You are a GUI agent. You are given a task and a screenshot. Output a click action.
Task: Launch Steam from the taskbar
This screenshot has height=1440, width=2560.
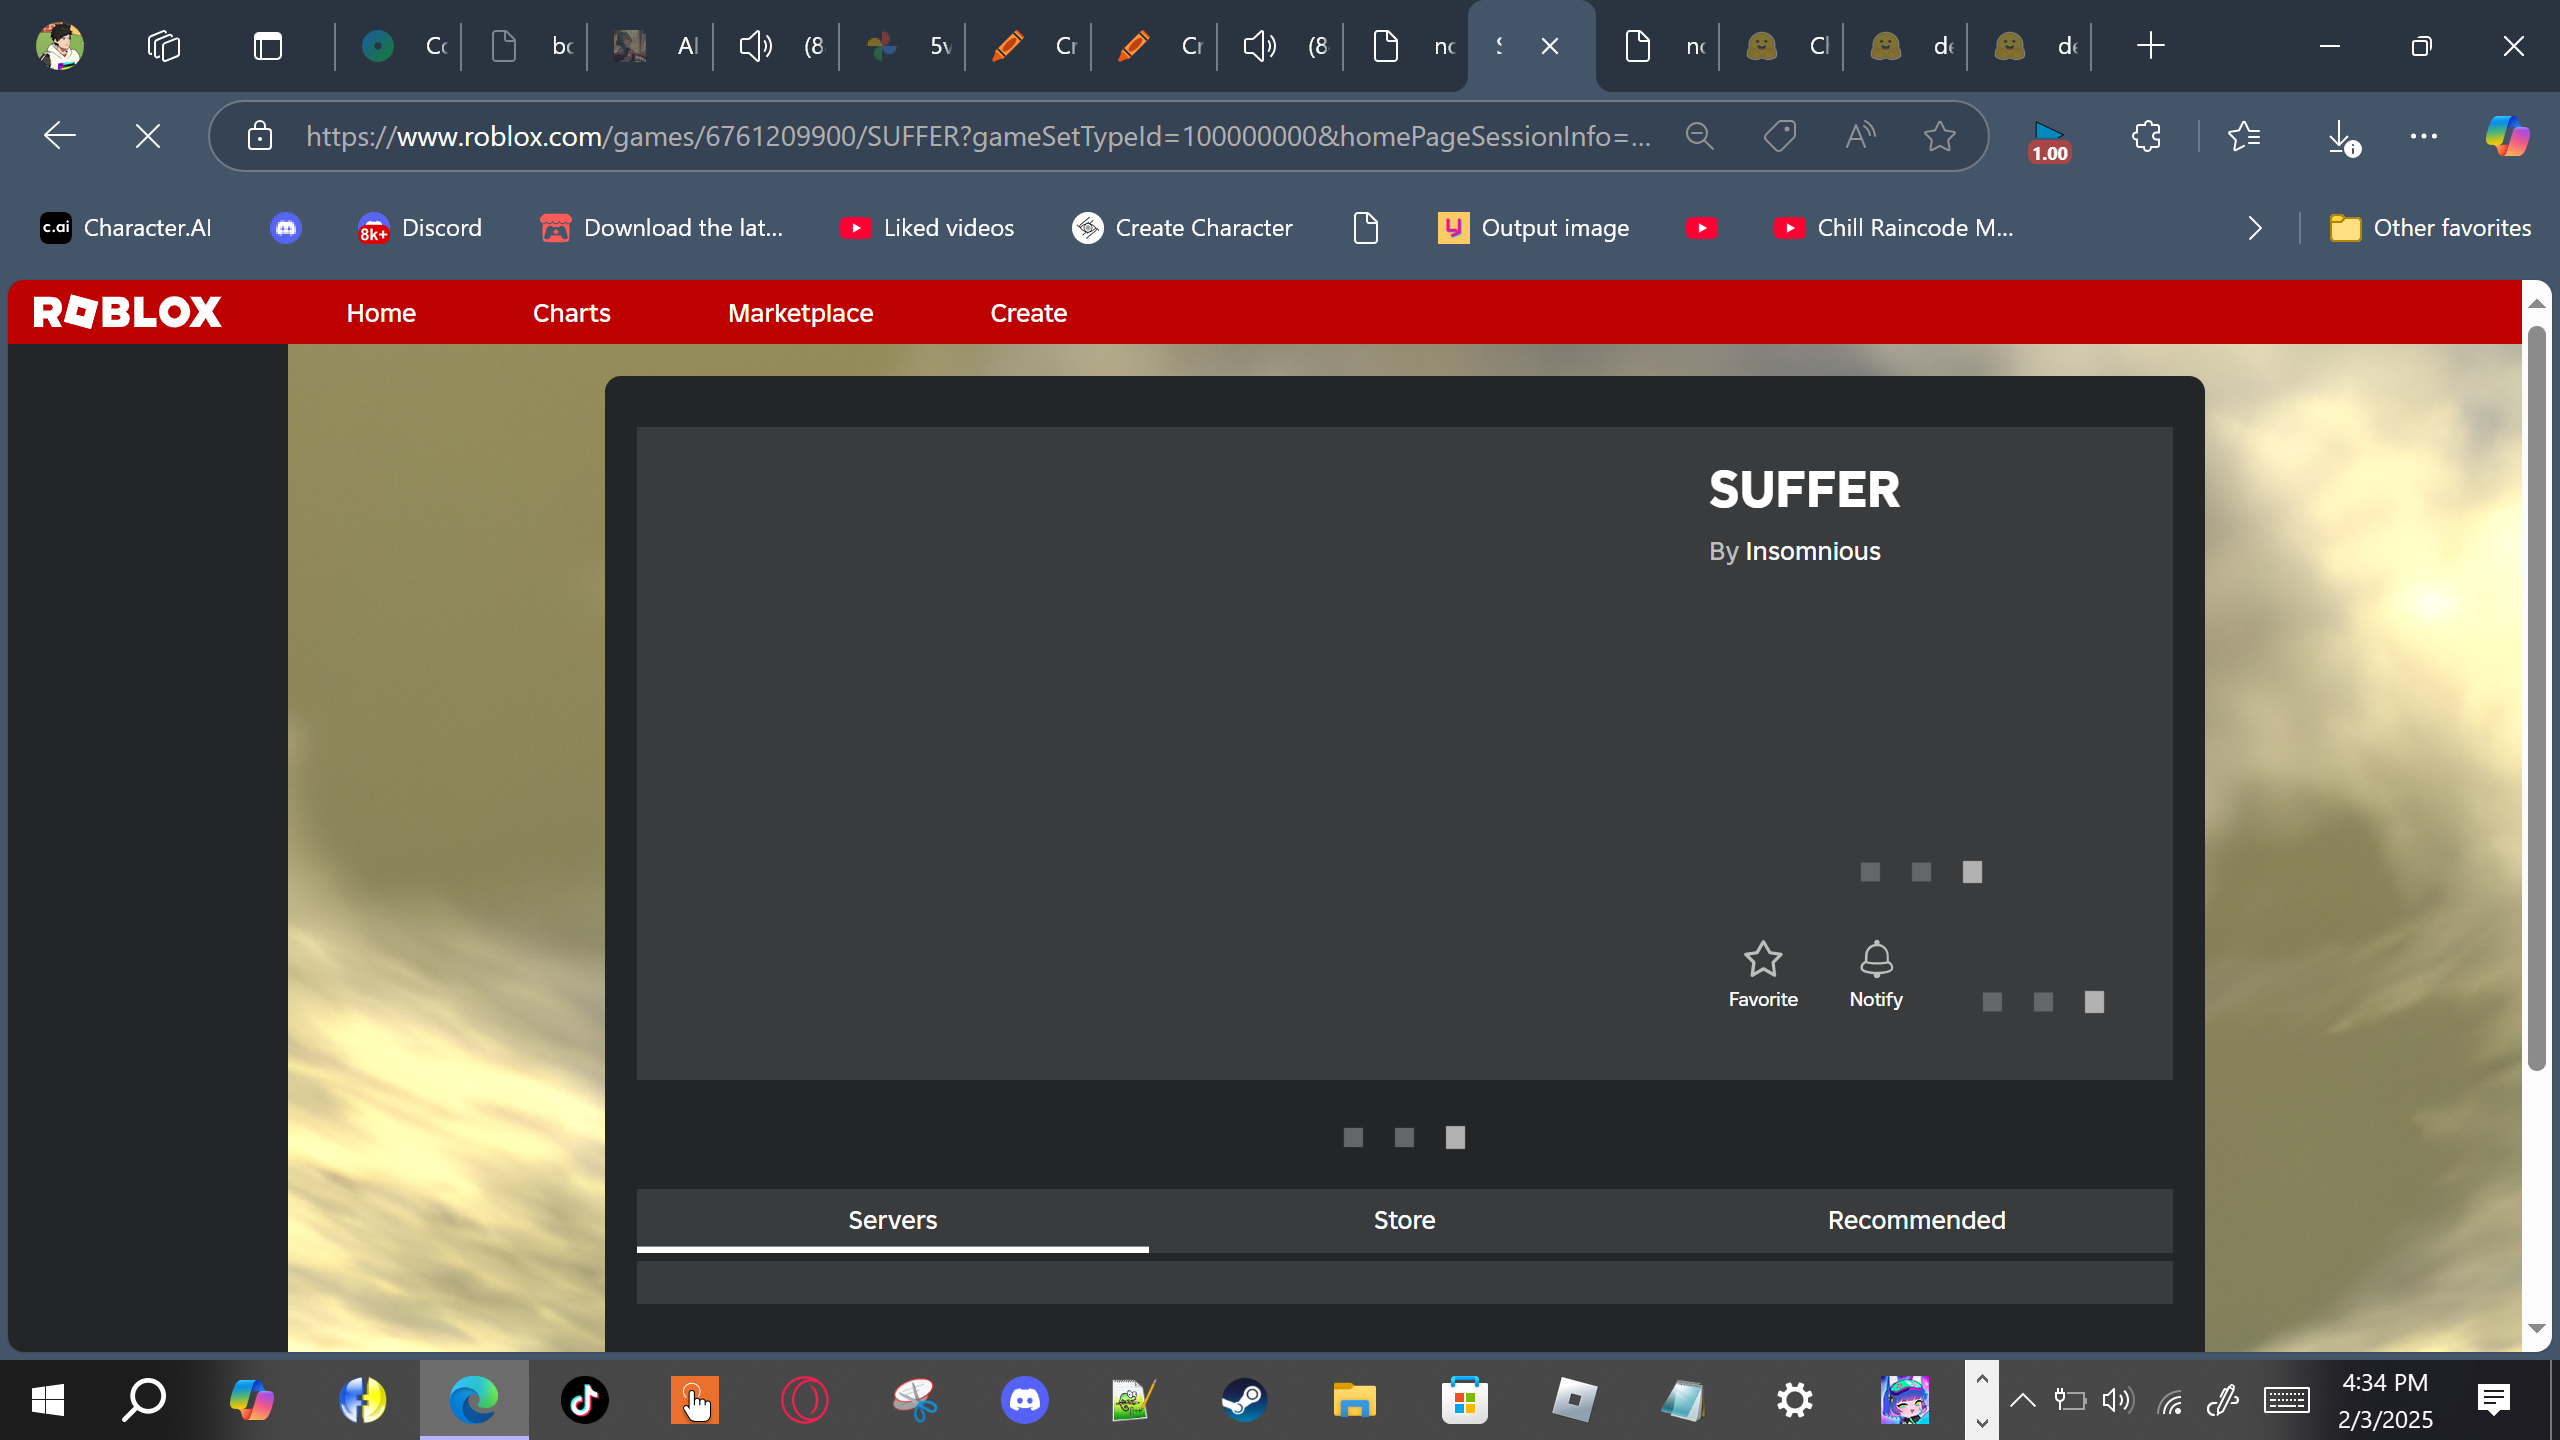point(1244,1400)
